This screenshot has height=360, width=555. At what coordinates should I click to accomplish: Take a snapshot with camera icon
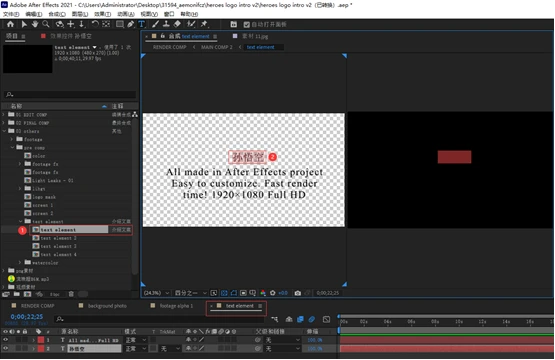[298, 293]
